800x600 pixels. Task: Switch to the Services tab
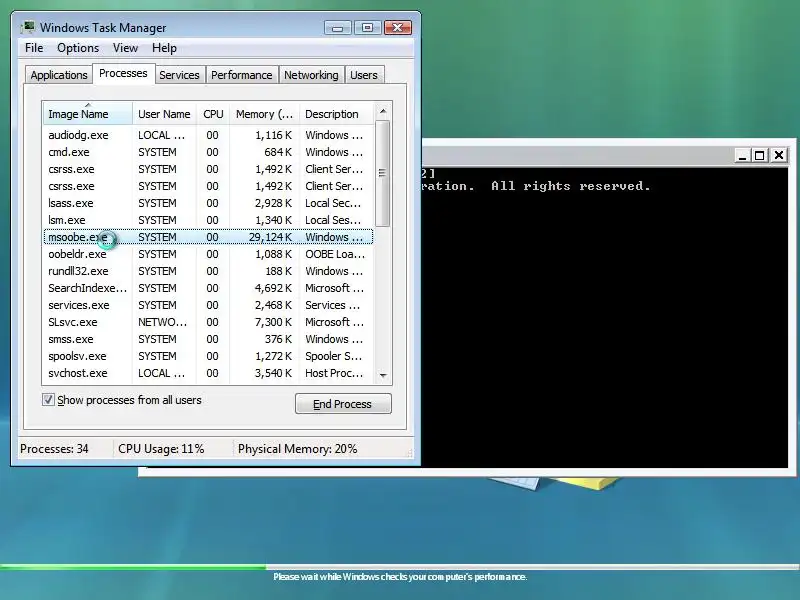[x=179, y=75]
